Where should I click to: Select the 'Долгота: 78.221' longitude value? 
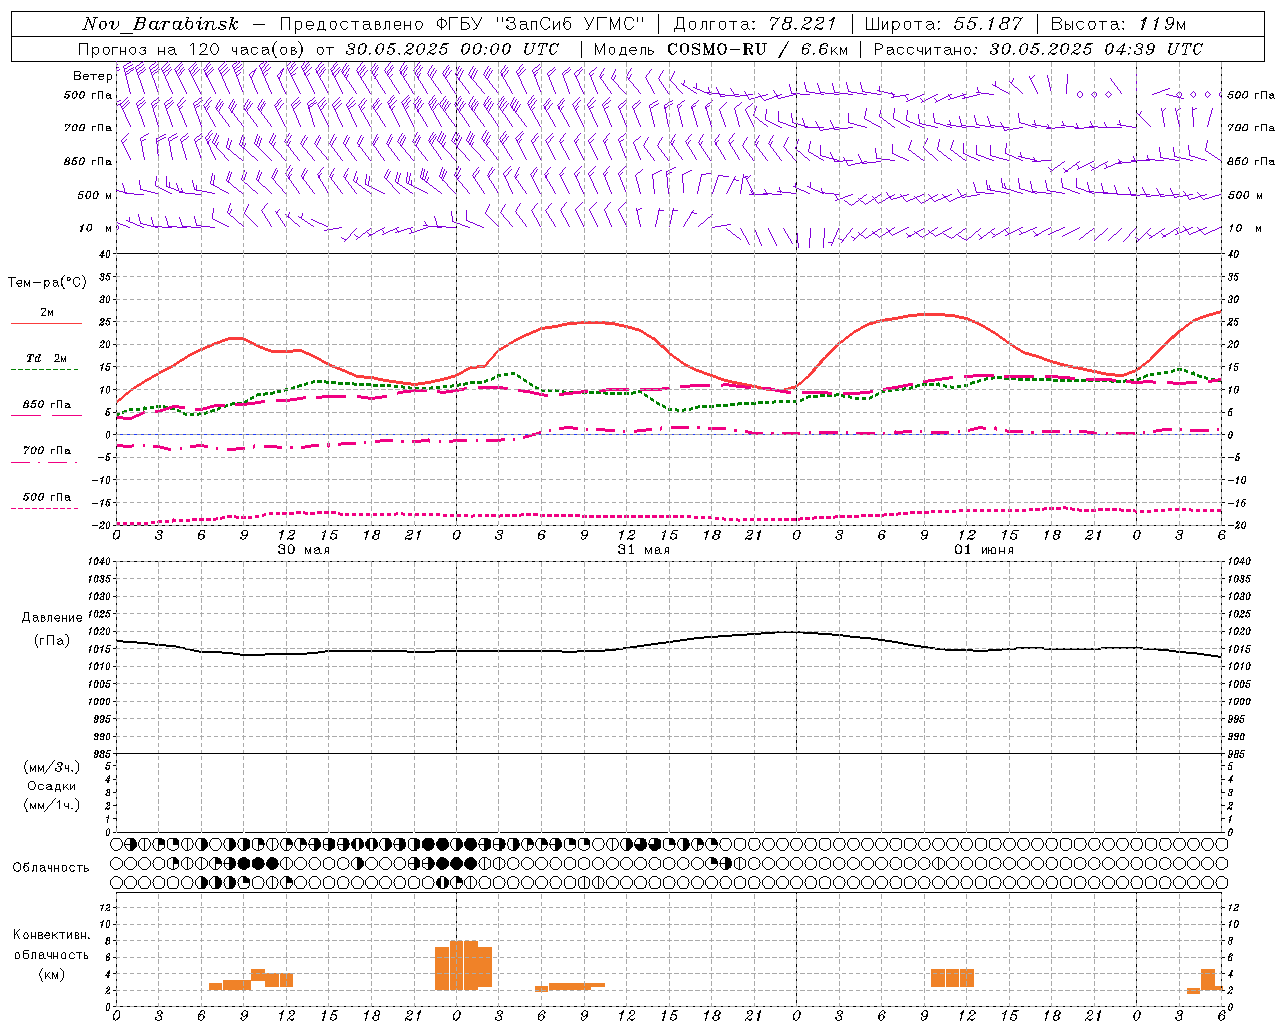pyautogui.click(x=754, y=24)
